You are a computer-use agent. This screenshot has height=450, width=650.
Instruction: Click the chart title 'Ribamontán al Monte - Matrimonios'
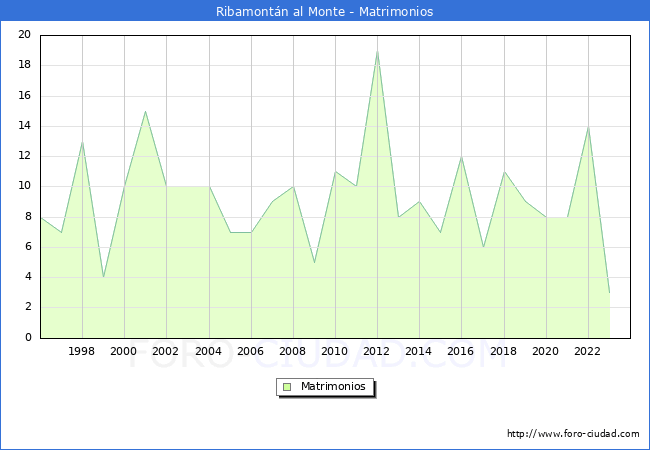pos(325,12)
